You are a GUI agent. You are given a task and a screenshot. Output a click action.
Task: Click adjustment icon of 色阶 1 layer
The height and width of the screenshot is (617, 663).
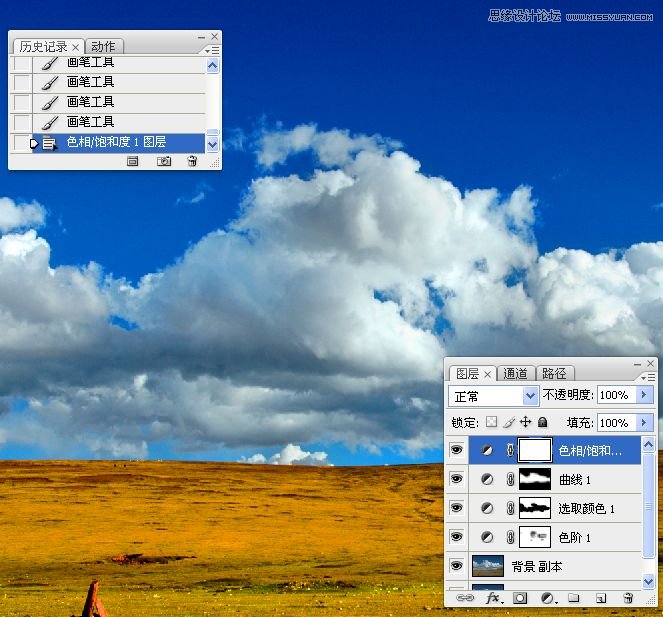pos(487,537)
